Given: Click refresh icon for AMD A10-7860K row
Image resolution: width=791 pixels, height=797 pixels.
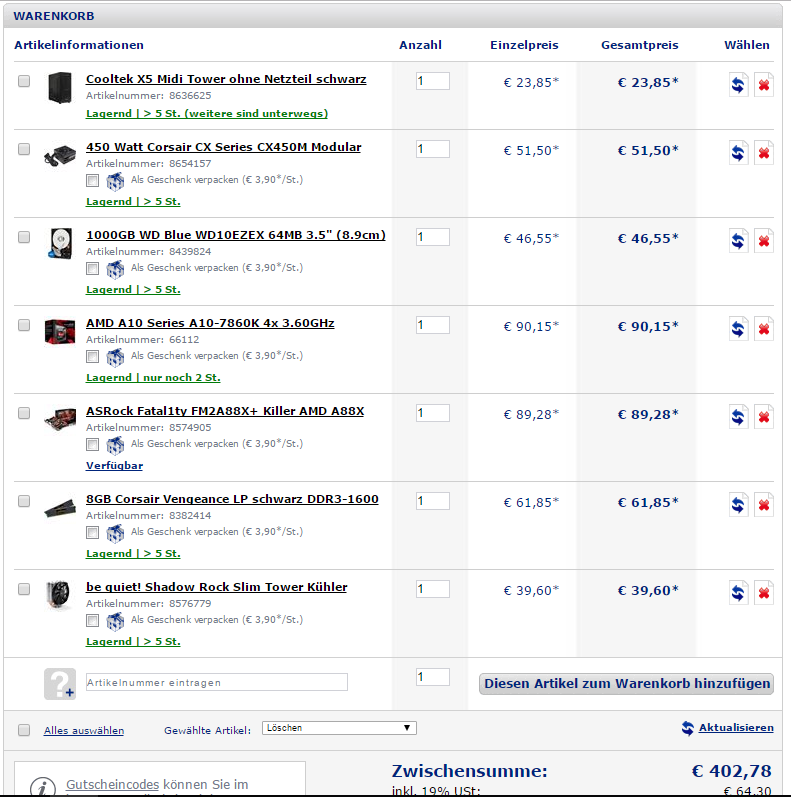Looking at the screenshot, I should point(738,328).
